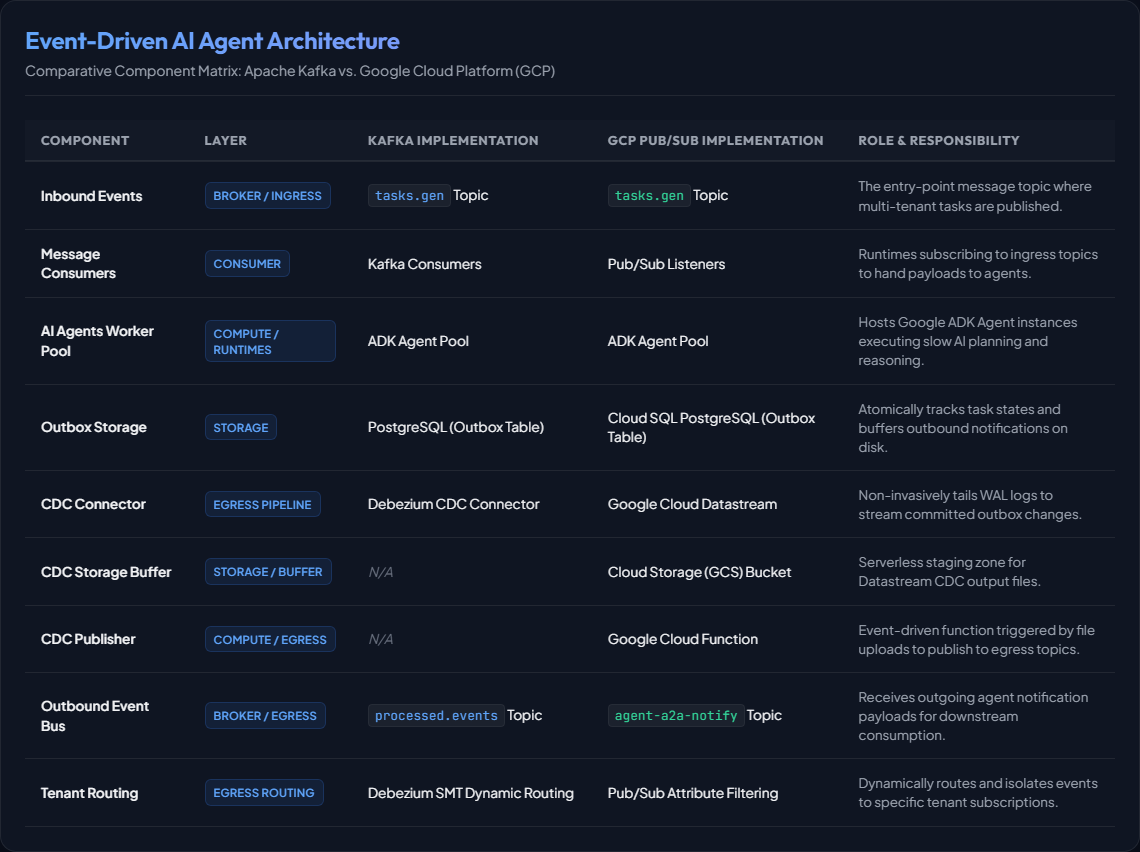Select the 'Atomically tracks task states' description

coord(963,428)
